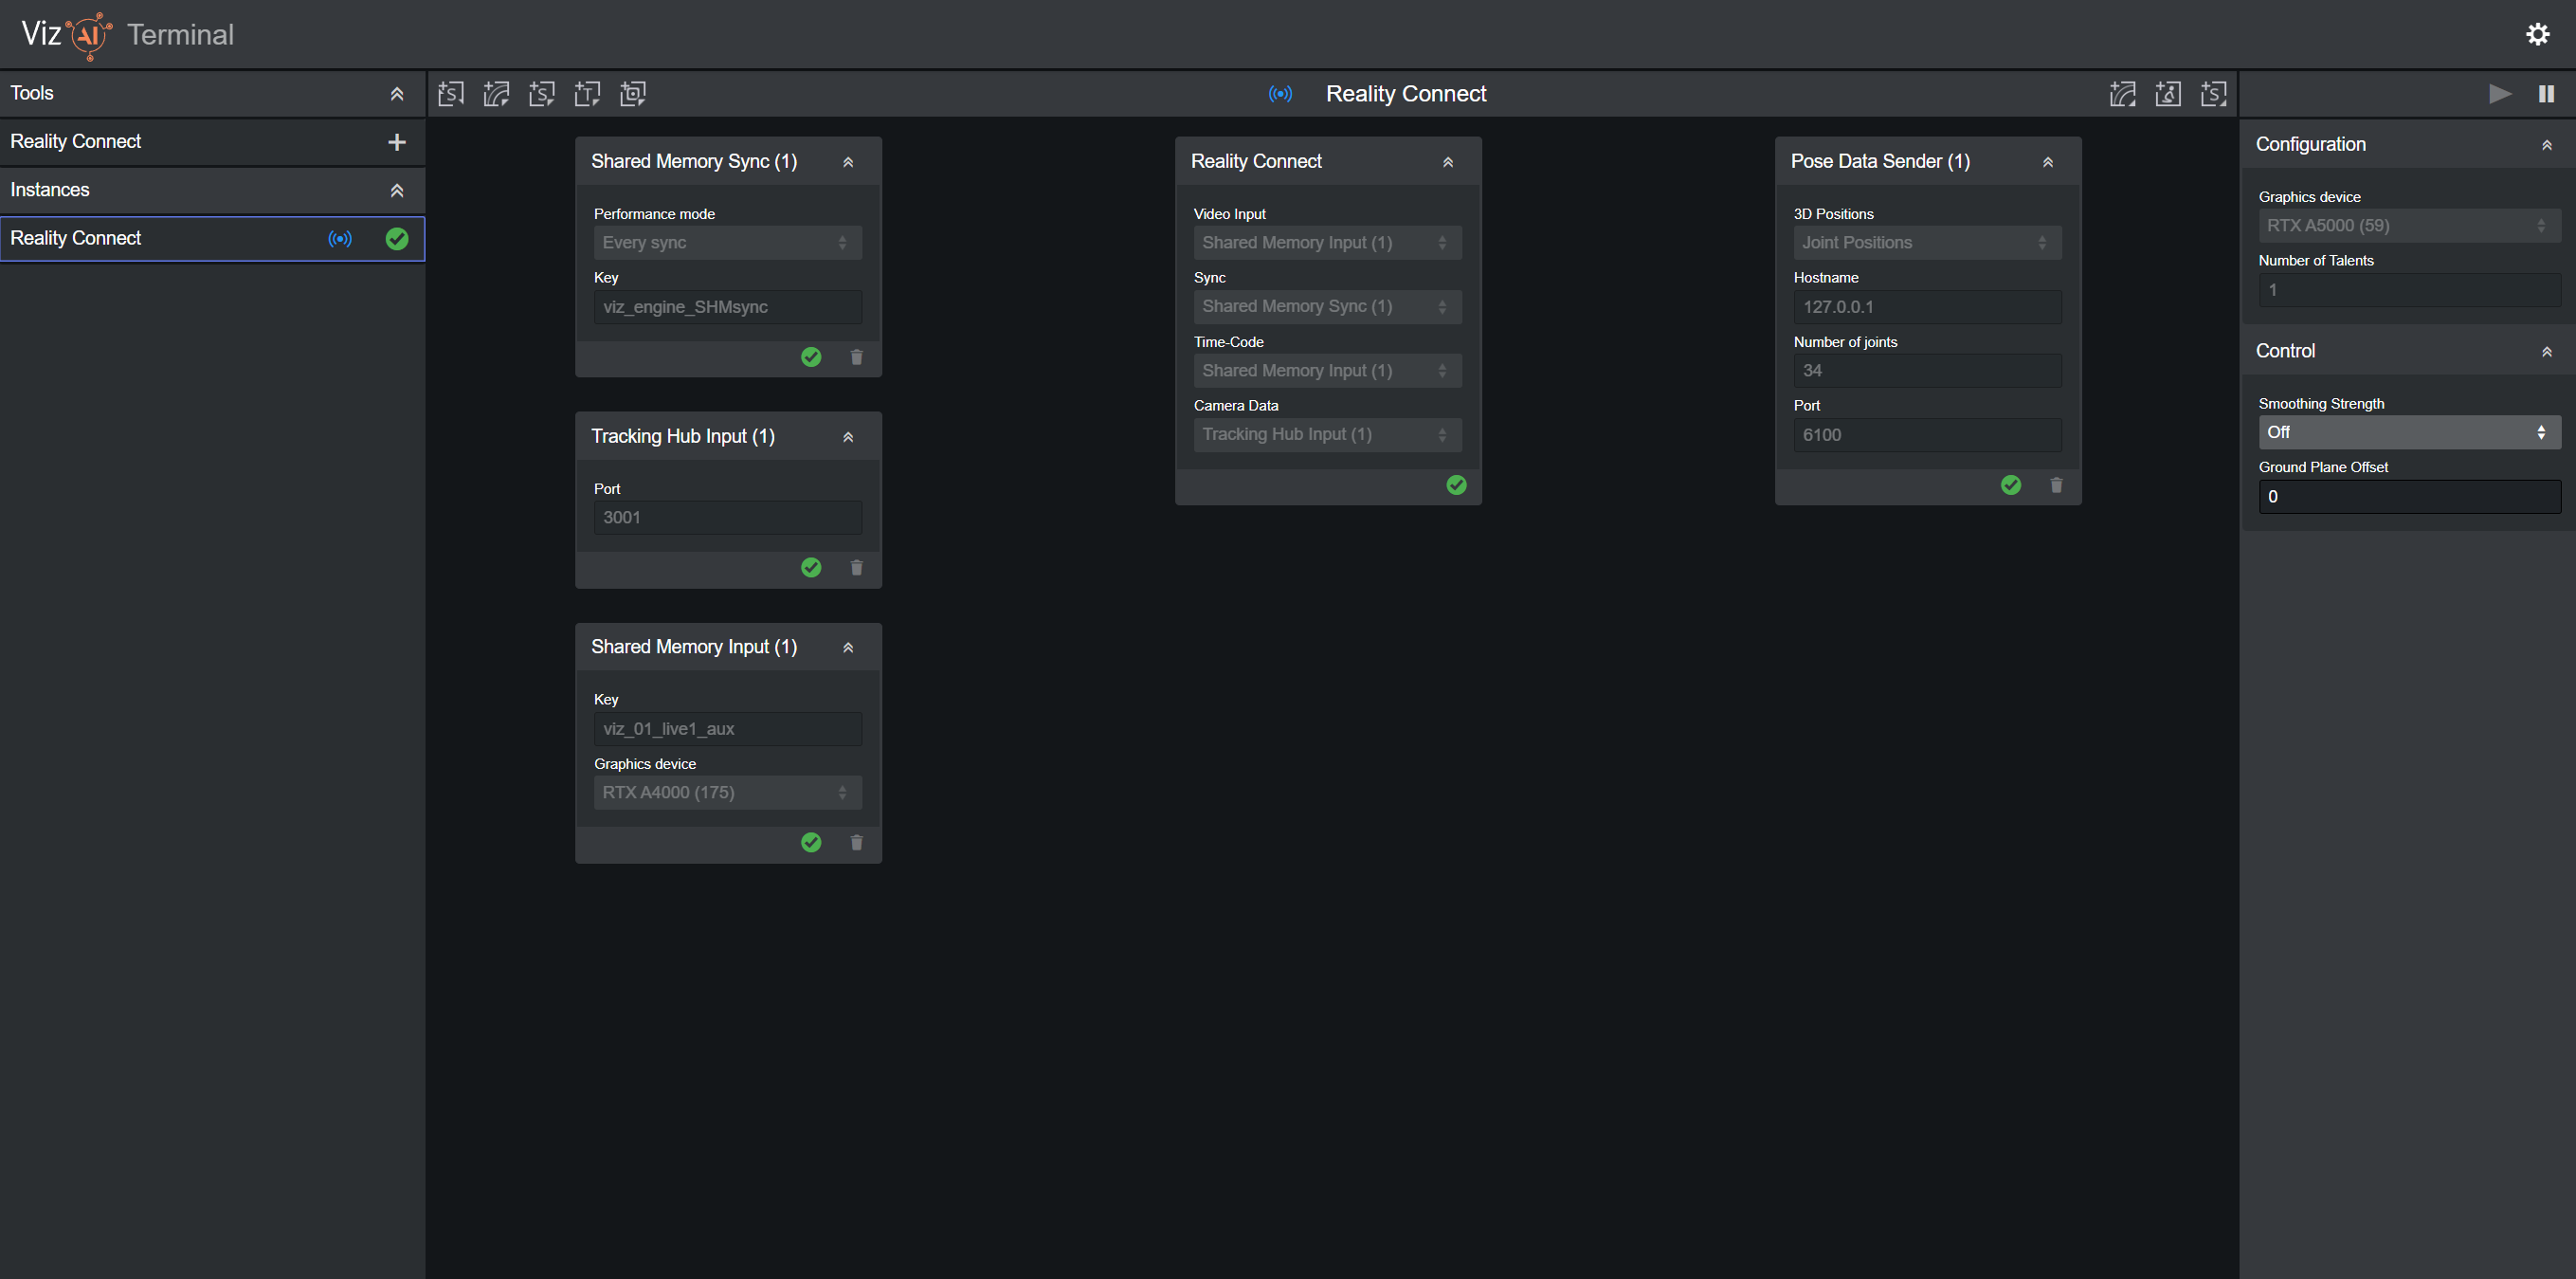Viewport: 2576px width, 1279px height.
Task: Click Hostname field showing 127.0.0.1
Action: point(1928,307)
